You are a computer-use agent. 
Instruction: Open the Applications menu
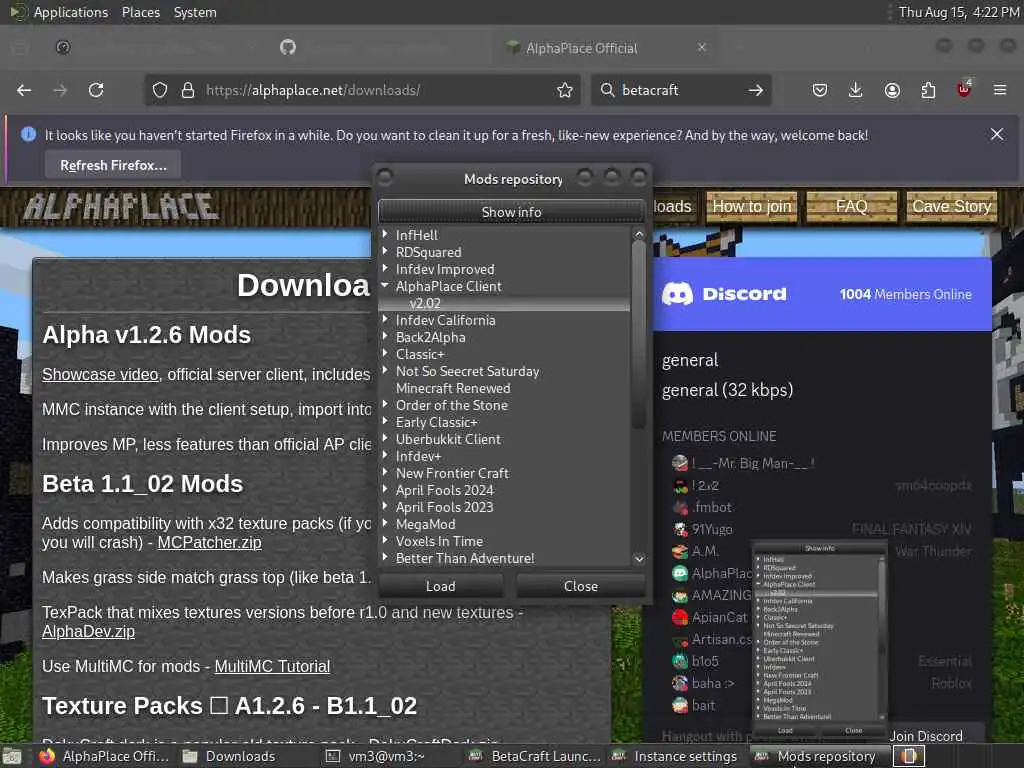coord(71,12)
